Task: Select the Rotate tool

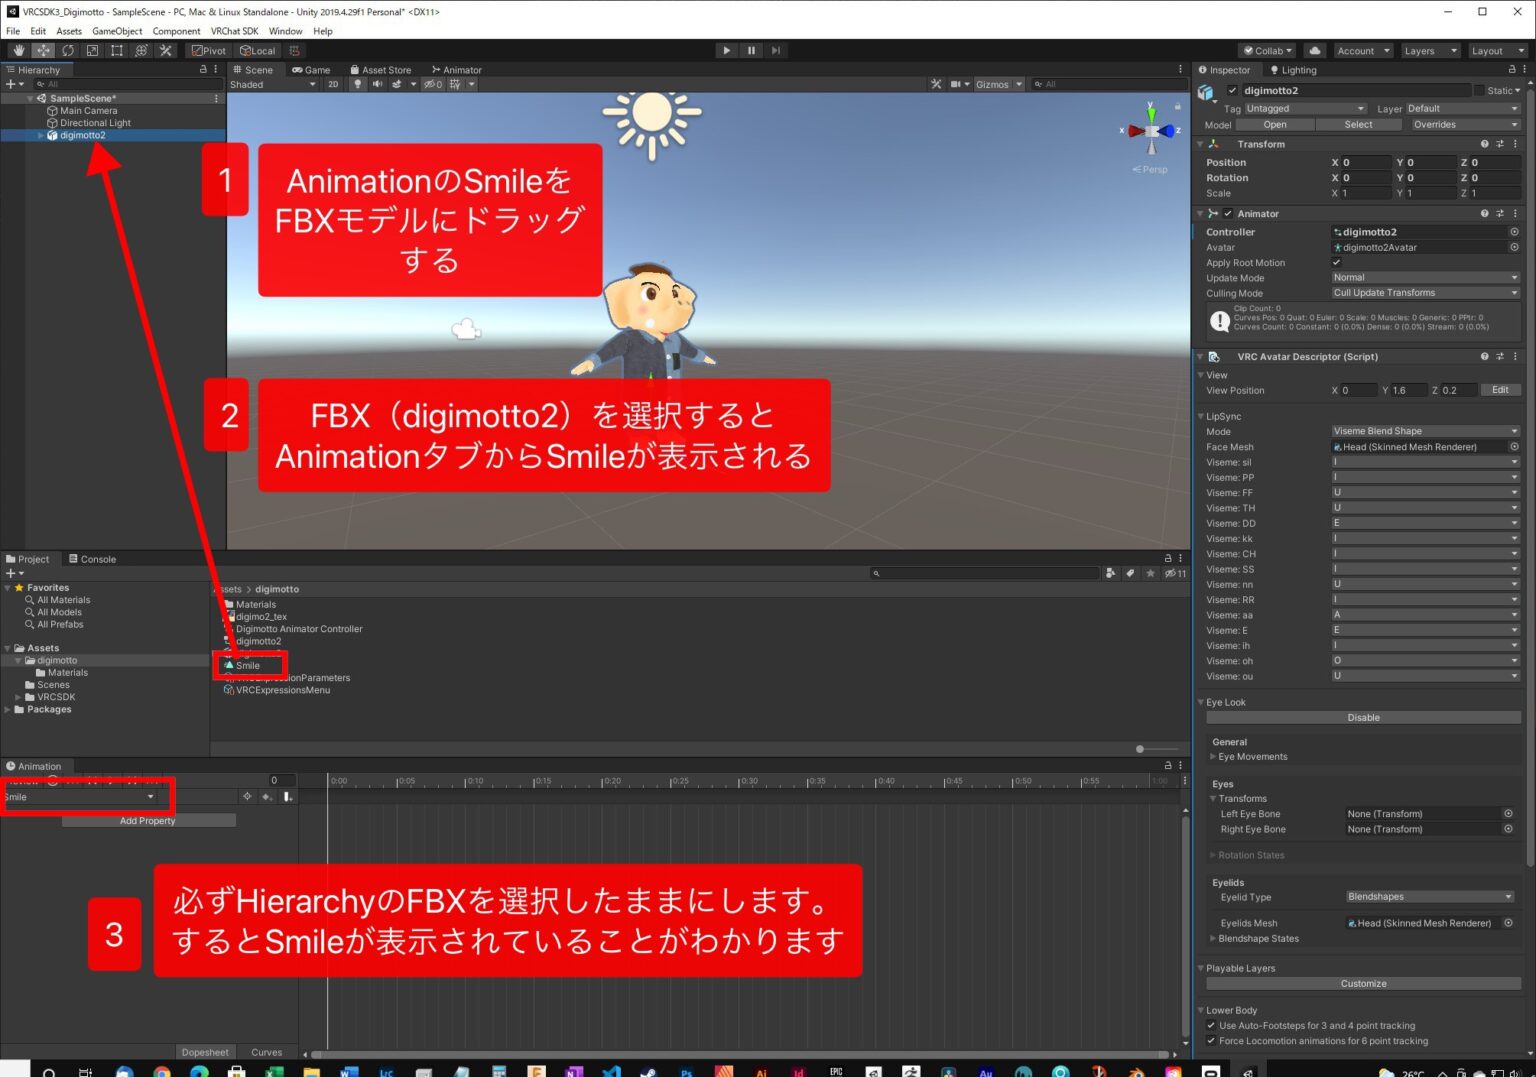Action: point(68,50)
